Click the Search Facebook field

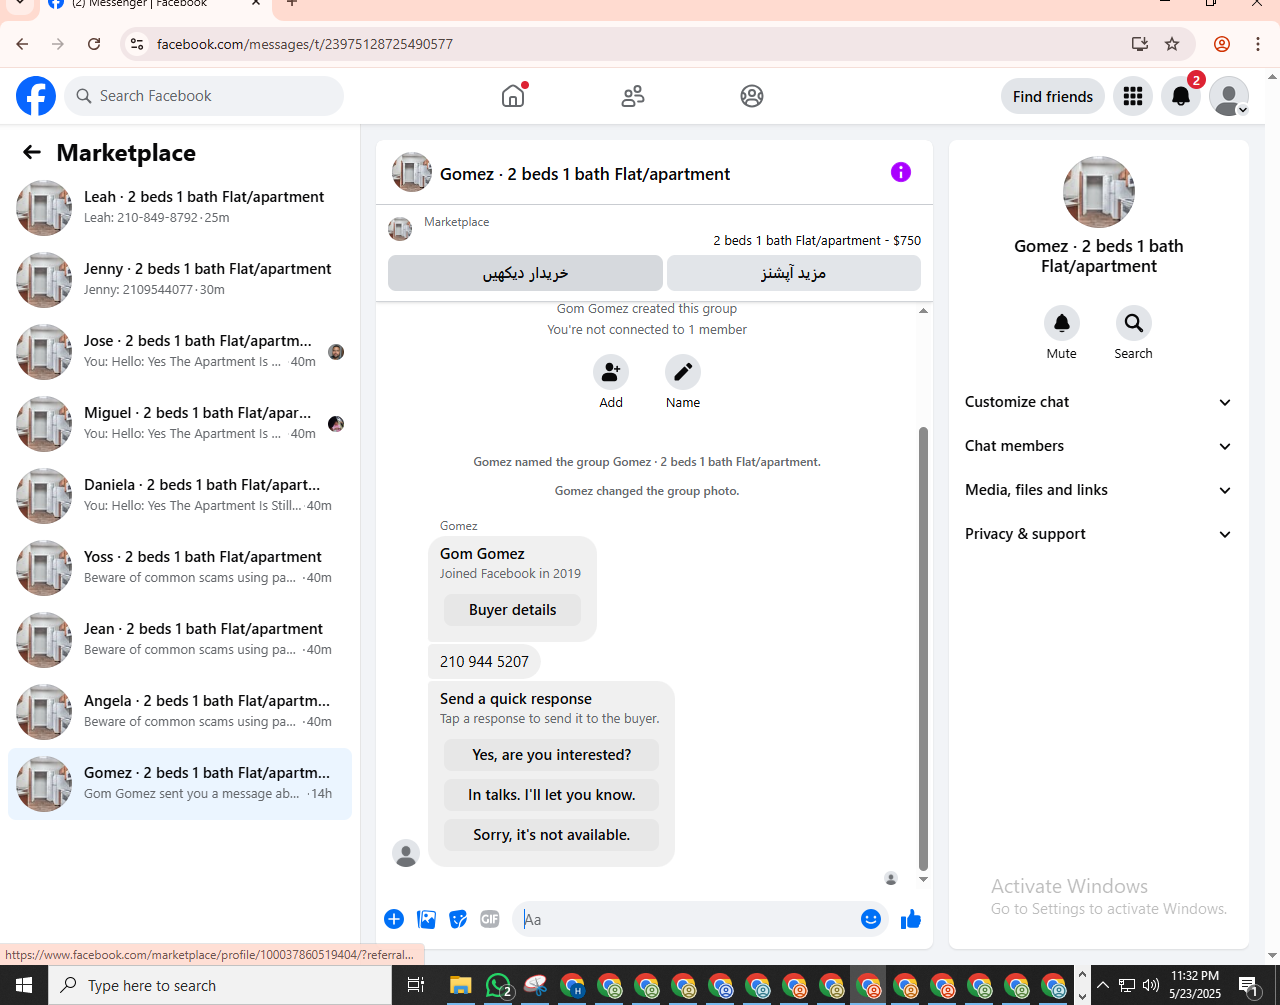pos(204,96)
